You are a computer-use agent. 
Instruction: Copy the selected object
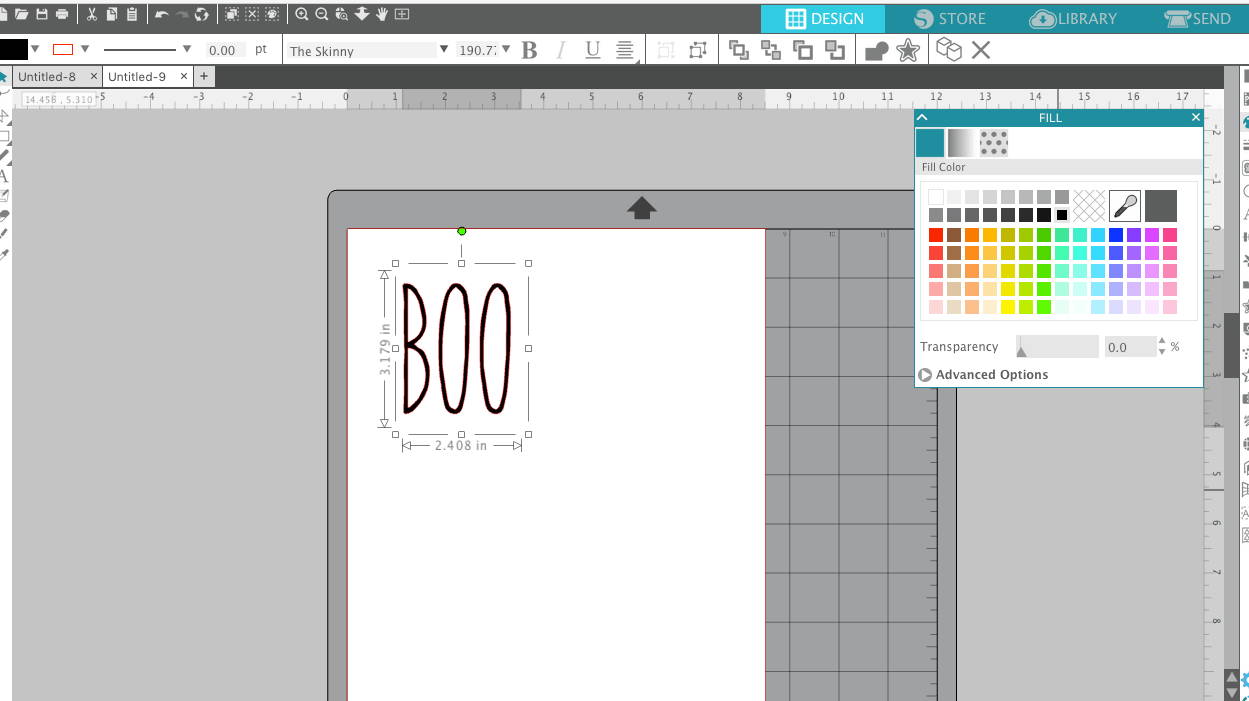pyautogui.click(x=111, y=15)
